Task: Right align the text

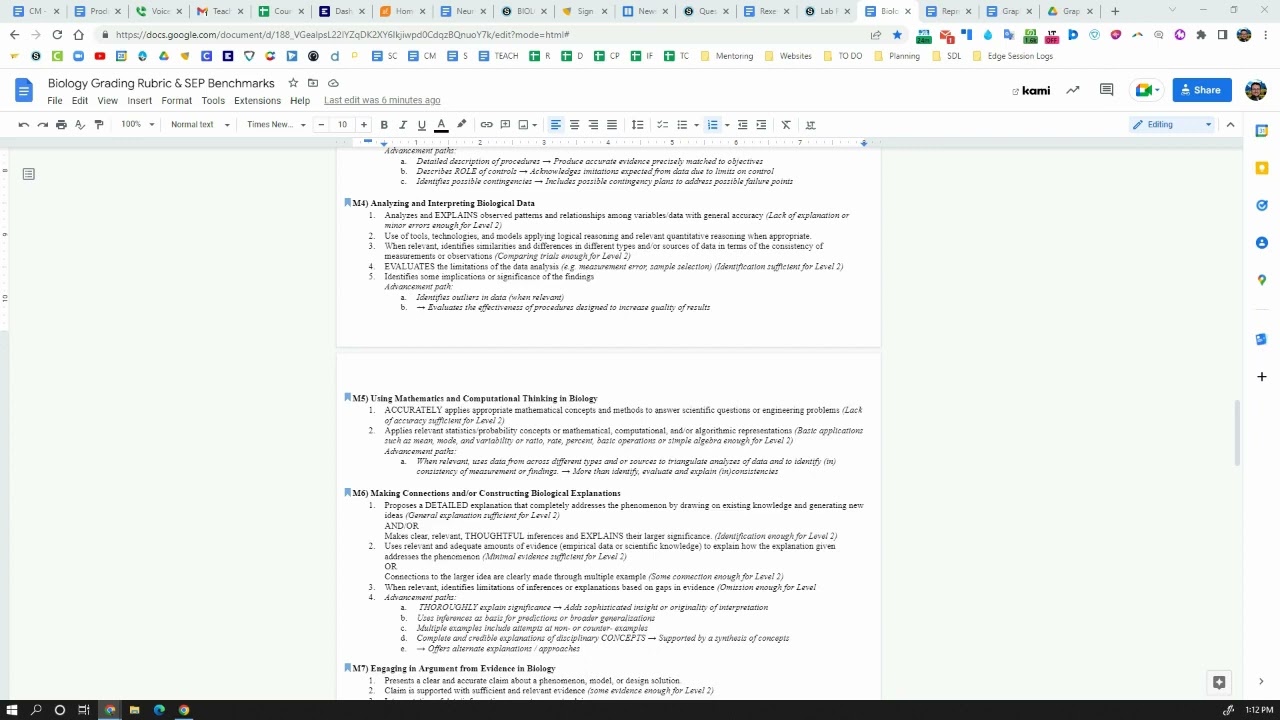Action: 593,125
